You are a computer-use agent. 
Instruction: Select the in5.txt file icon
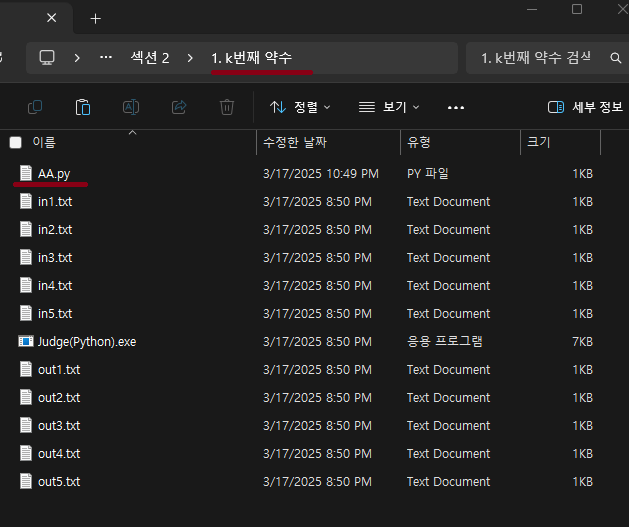click(26, 313)
